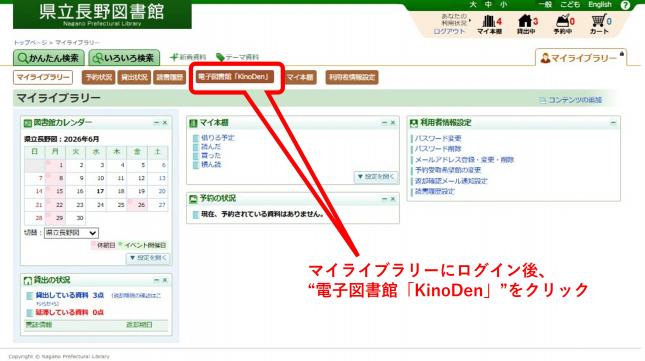Switch site language to English
Image resolution: width=645 pixels, height=361 pixels.
tap(600, 5)
